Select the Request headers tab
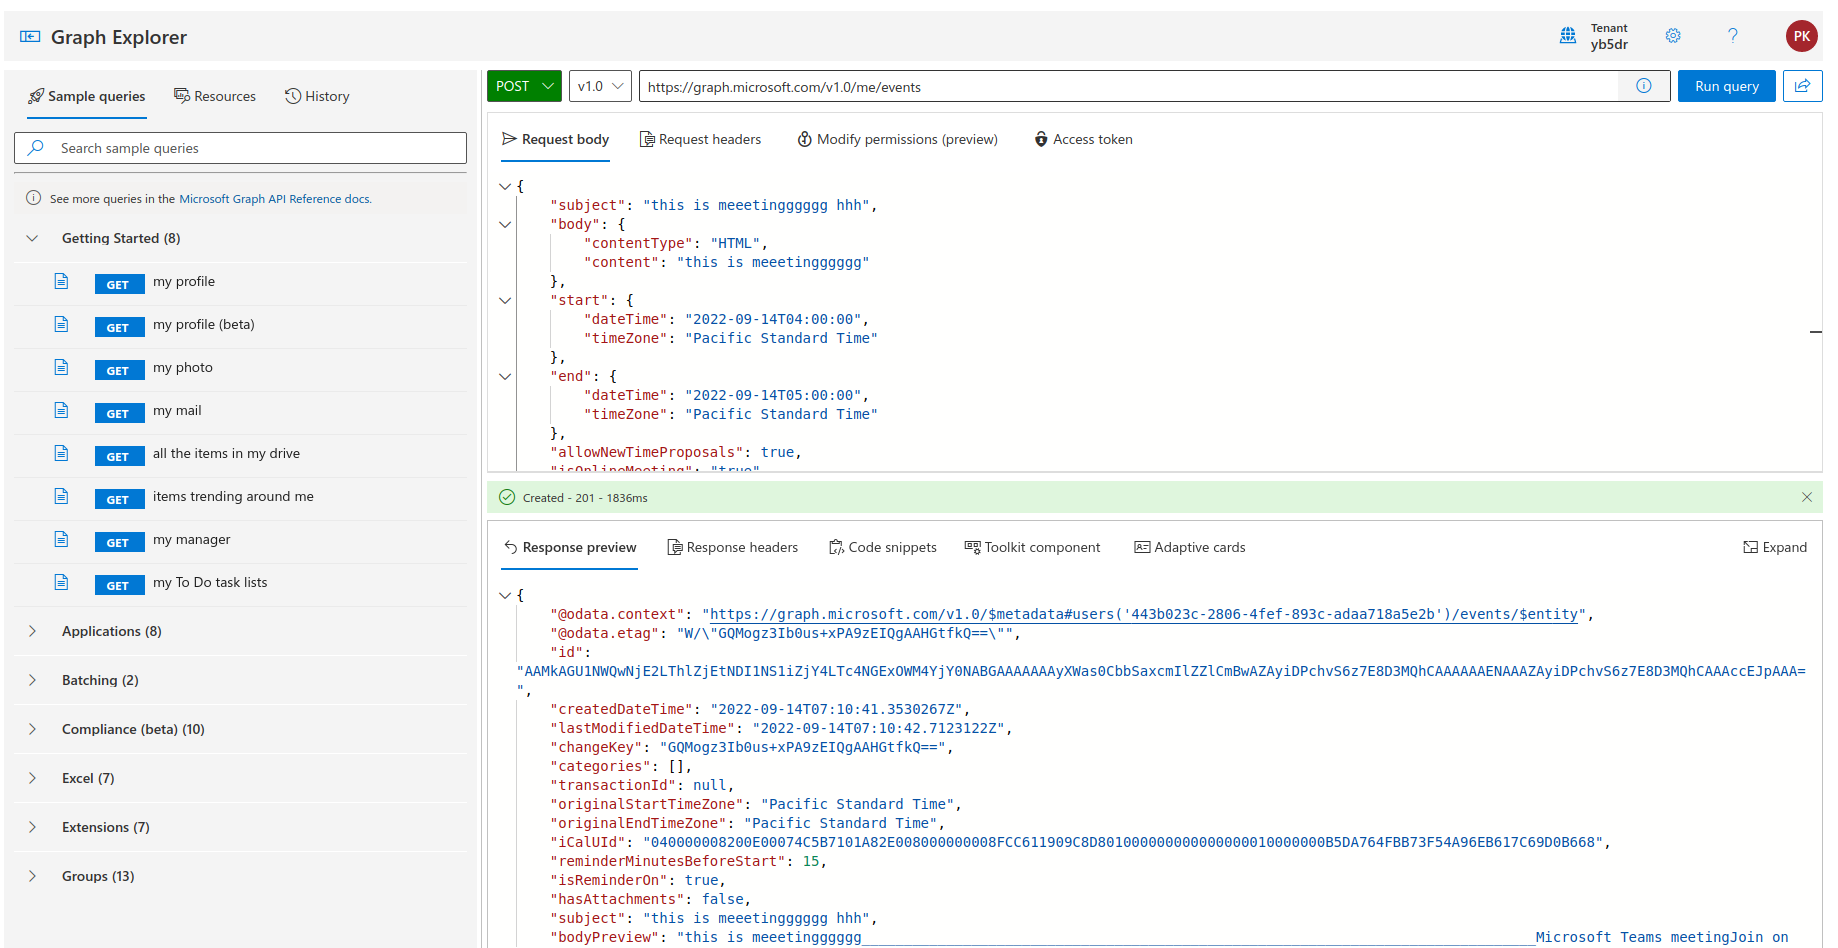 click(x=700, y=139)
